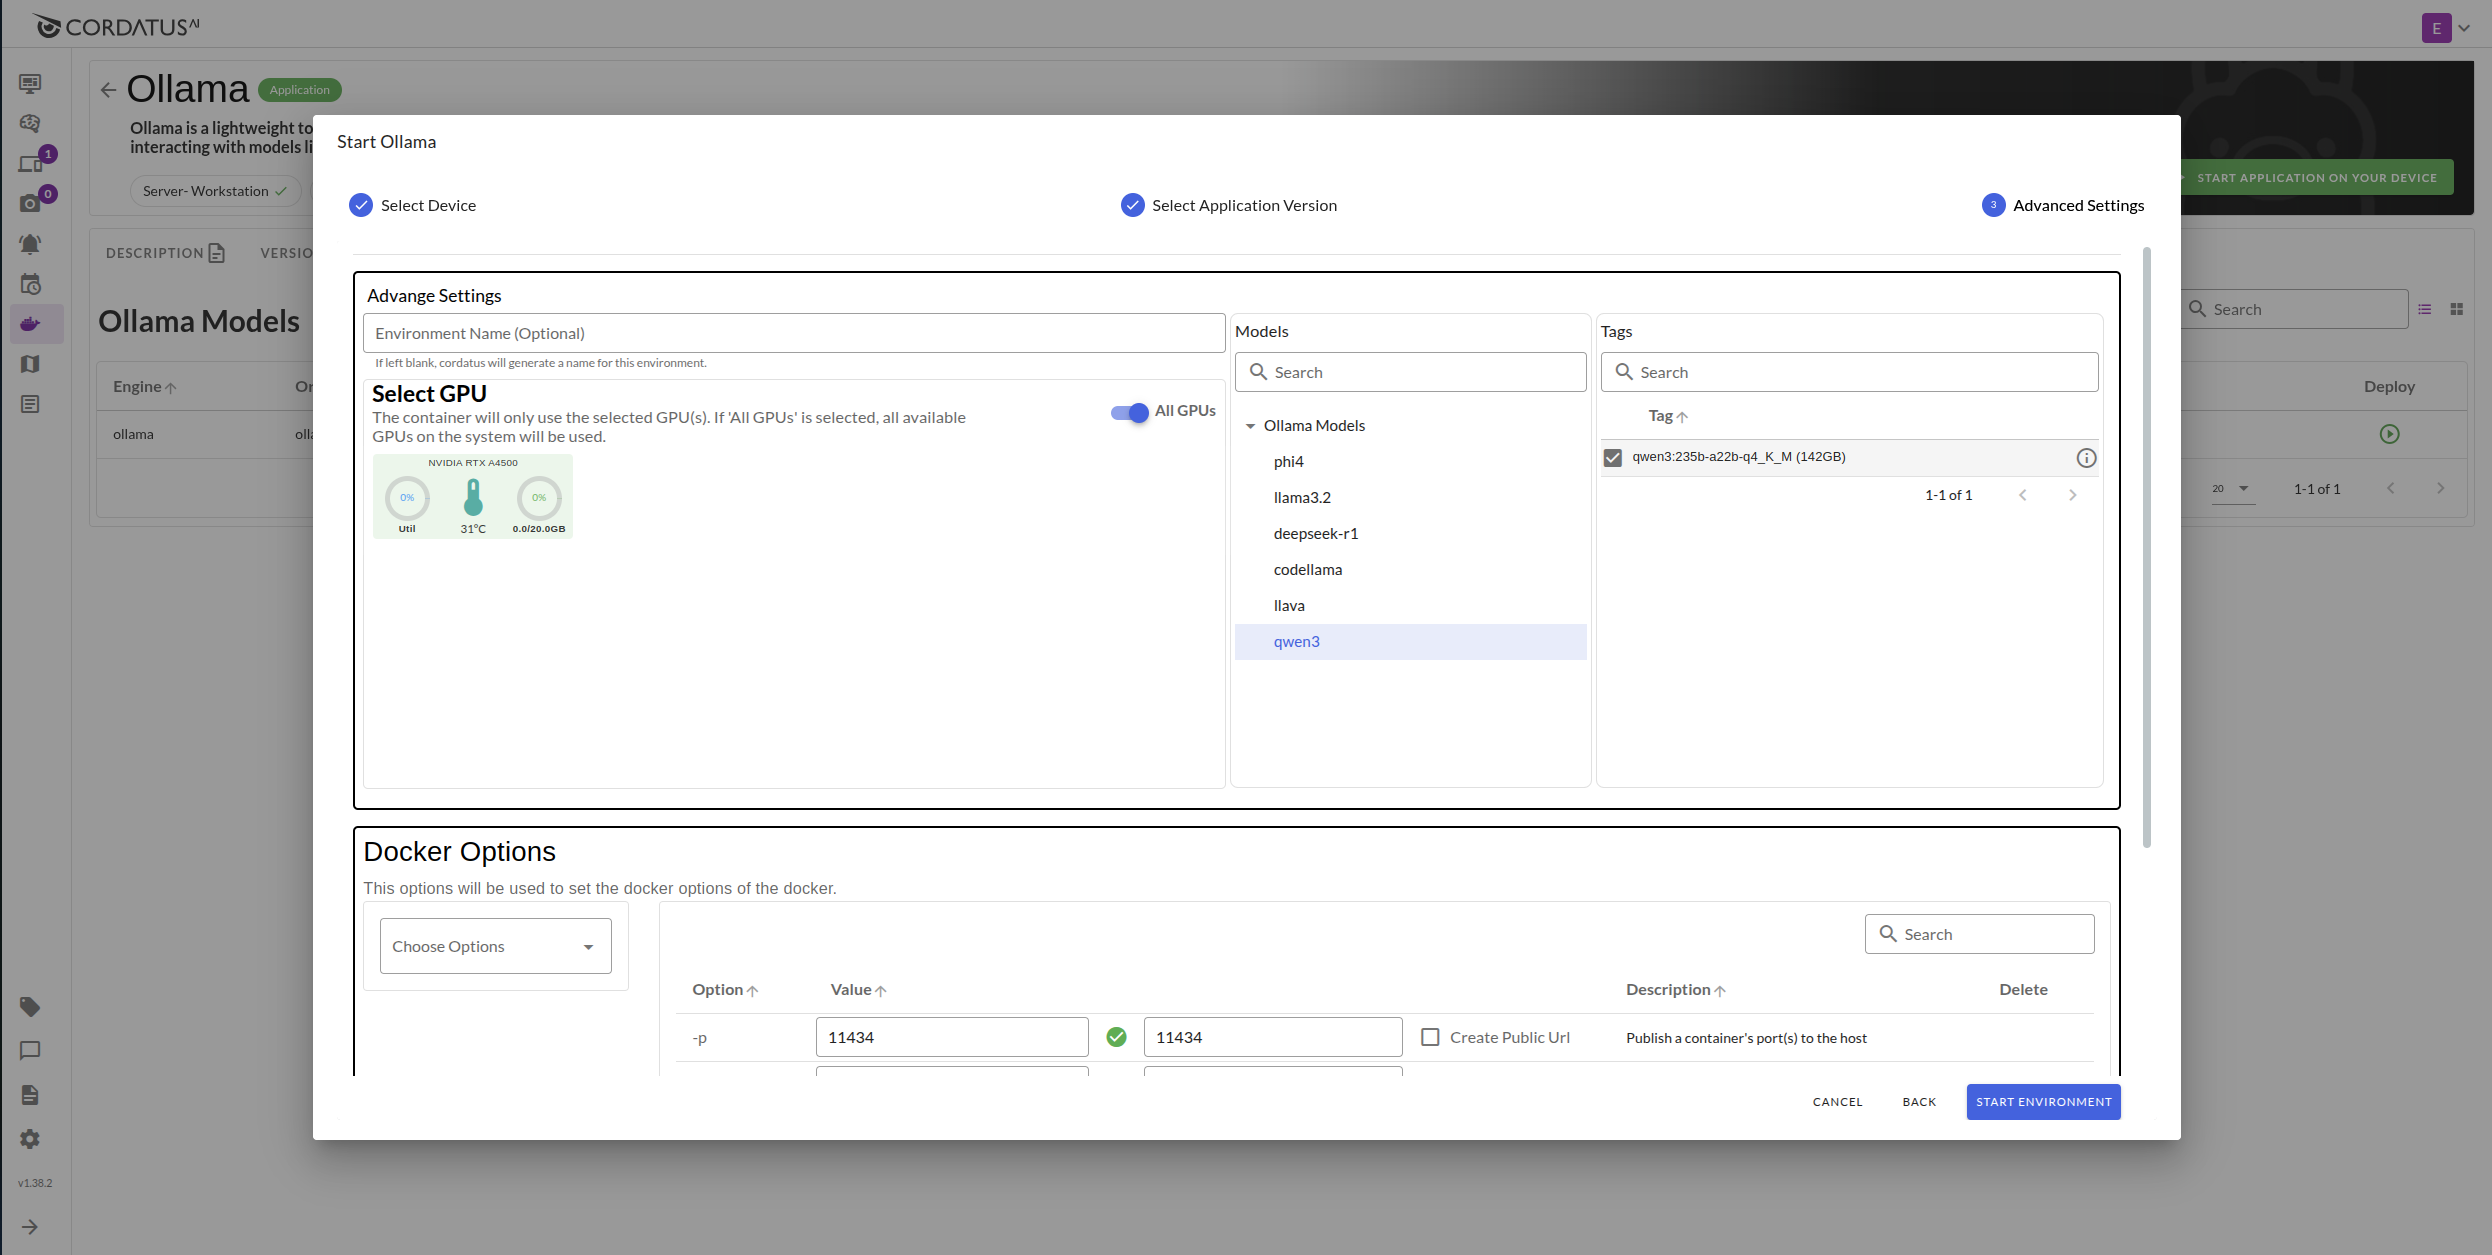Viewport: 2492px width, 1255px height.
Task: Go to Advanced Settings step
Action: pos(2062,205)
